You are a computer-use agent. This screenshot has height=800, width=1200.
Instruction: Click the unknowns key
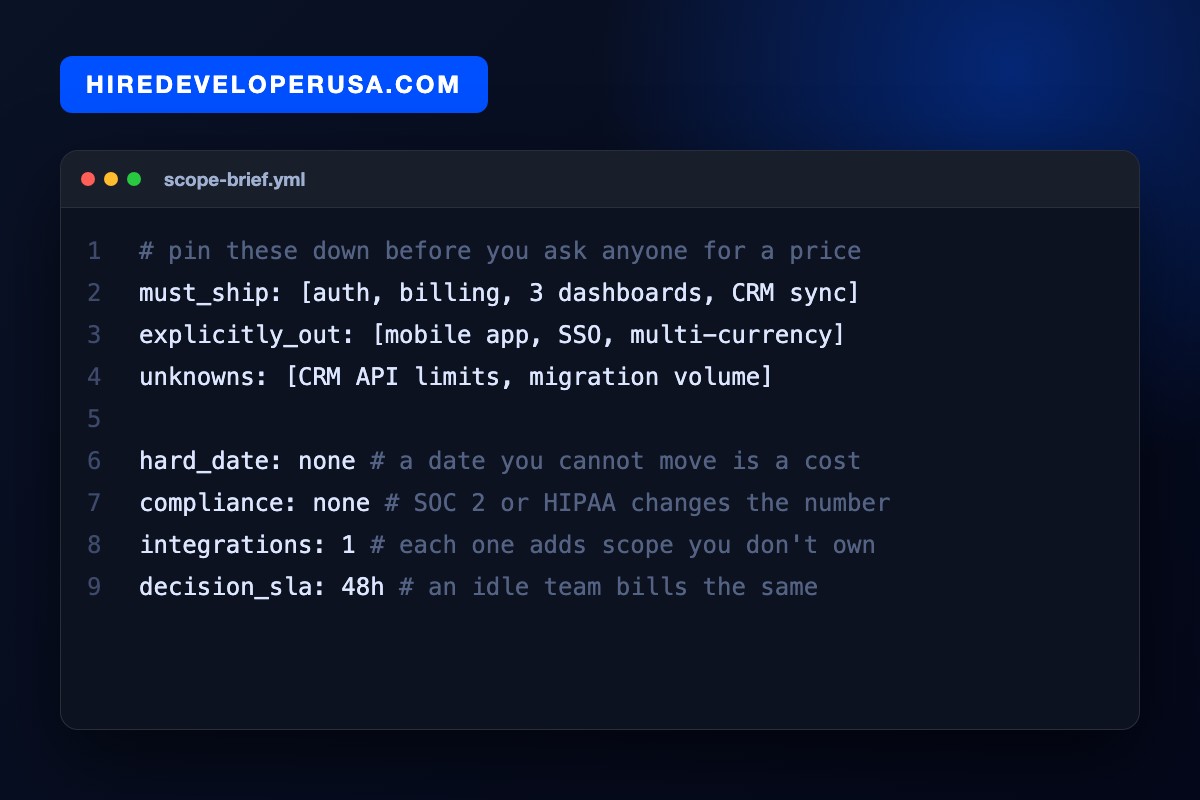coord(205,377)
